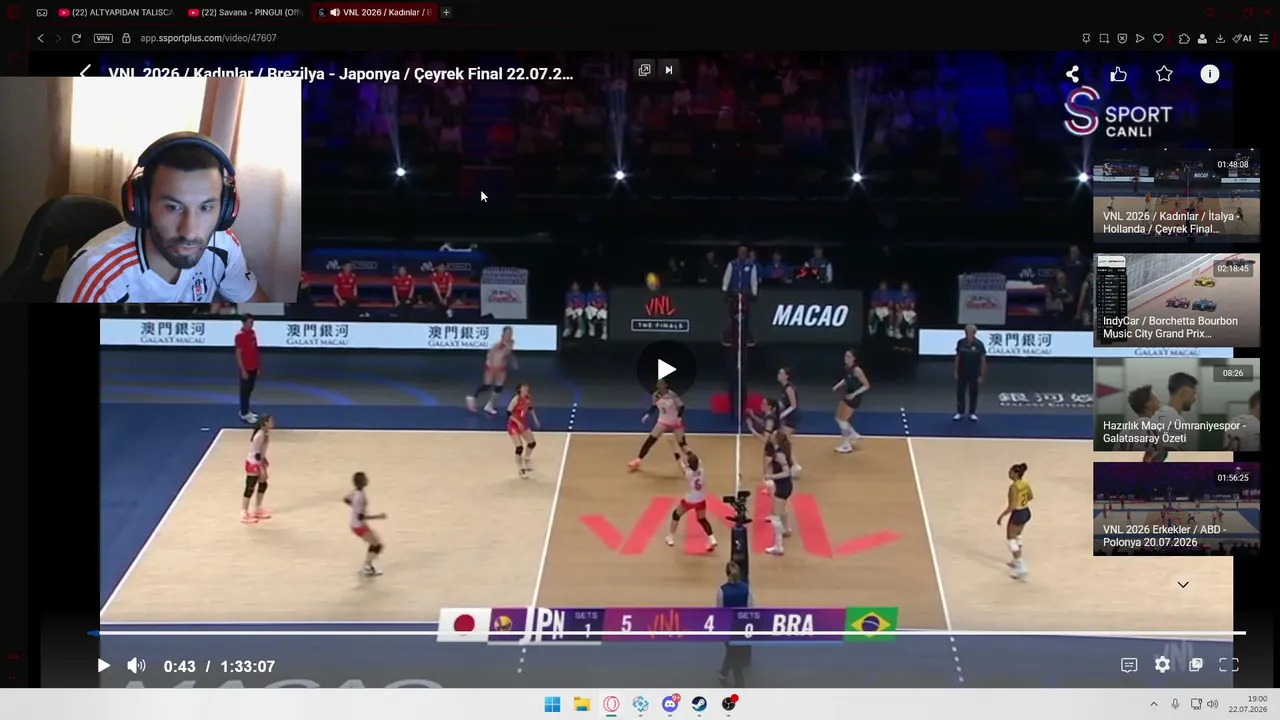Open the workspaces icon left of the tabs
Image resolution: width=1280 pixels, height=720 pixels.
click(41, 12)
